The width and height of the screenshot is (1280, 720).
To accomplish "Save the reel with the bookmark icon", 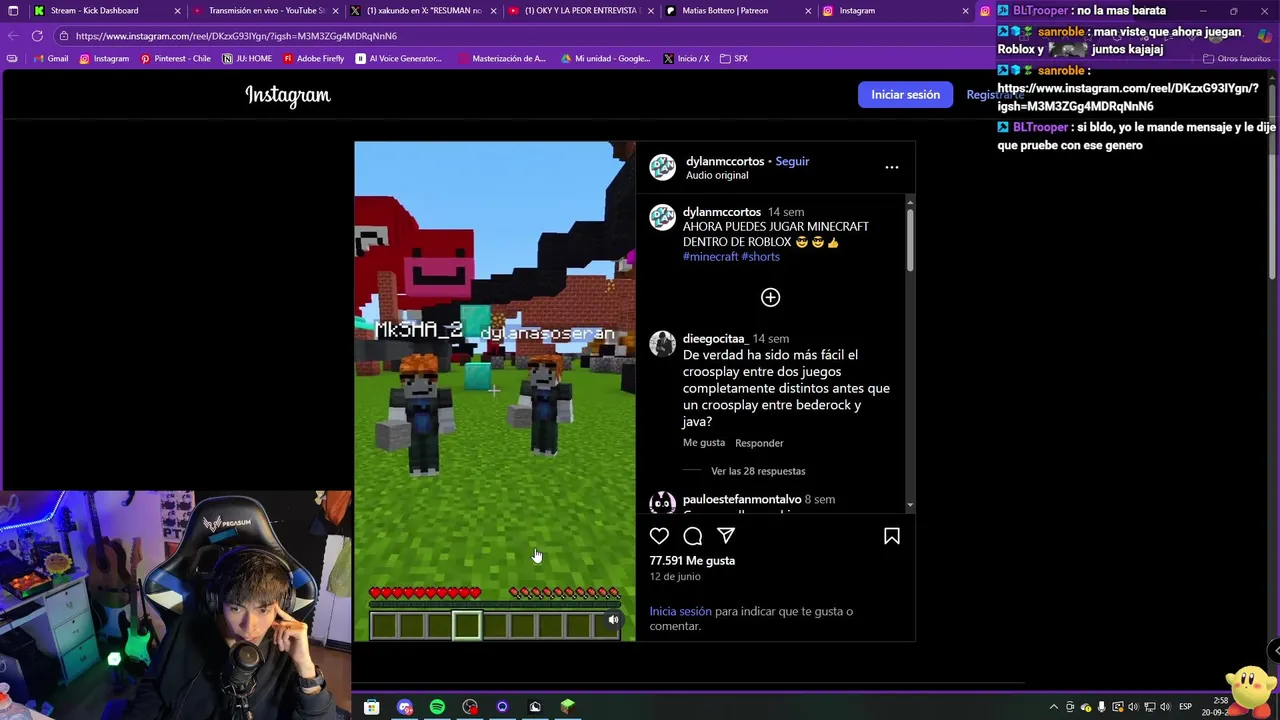I will click(x=892, y=536).
